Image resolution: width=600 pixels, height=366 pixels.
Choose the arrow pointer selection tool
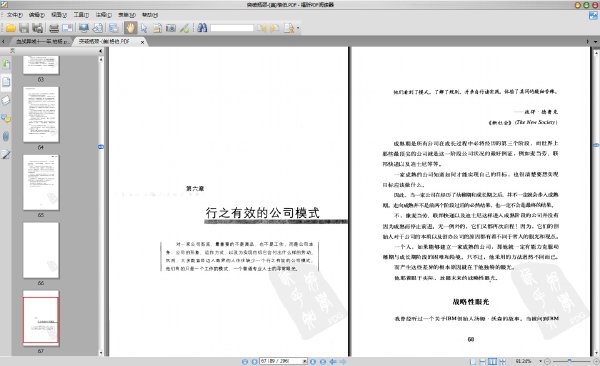pos(144,28)
